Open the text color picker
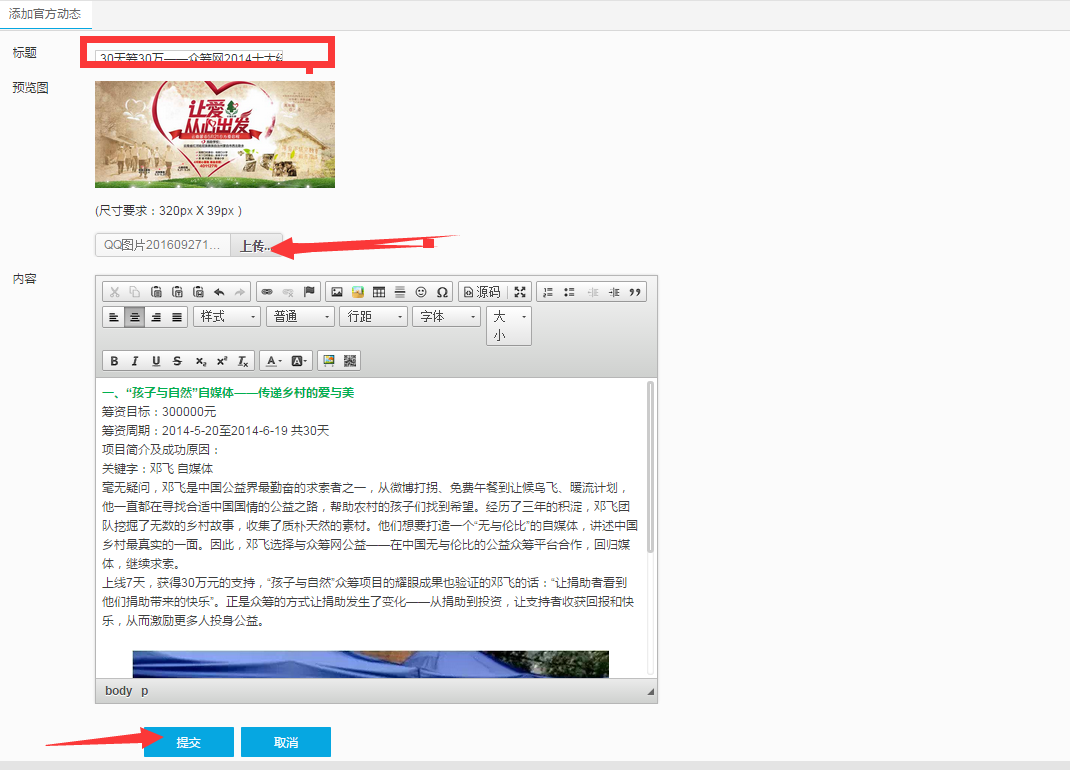Image resolution: width=1070 pixels, height=770 pixels. [273, 361]
